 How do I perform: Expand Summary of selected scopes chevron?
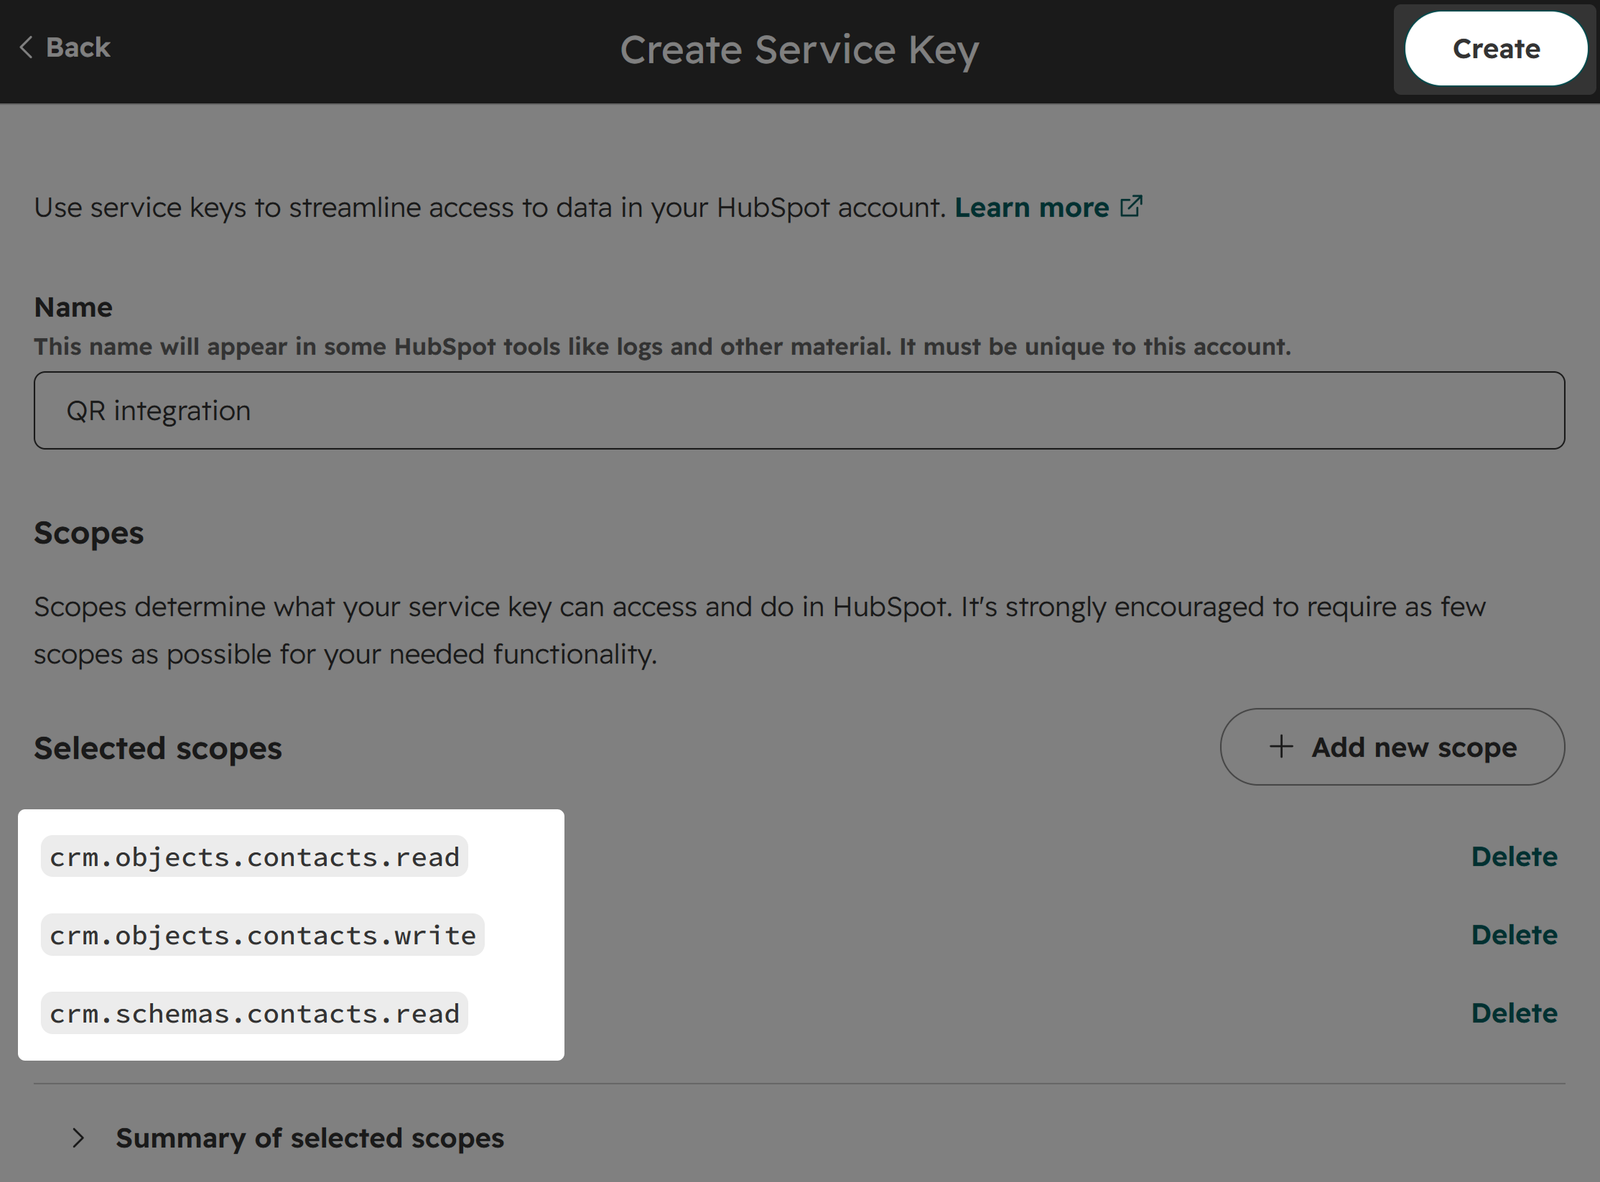click(78, 1138)
